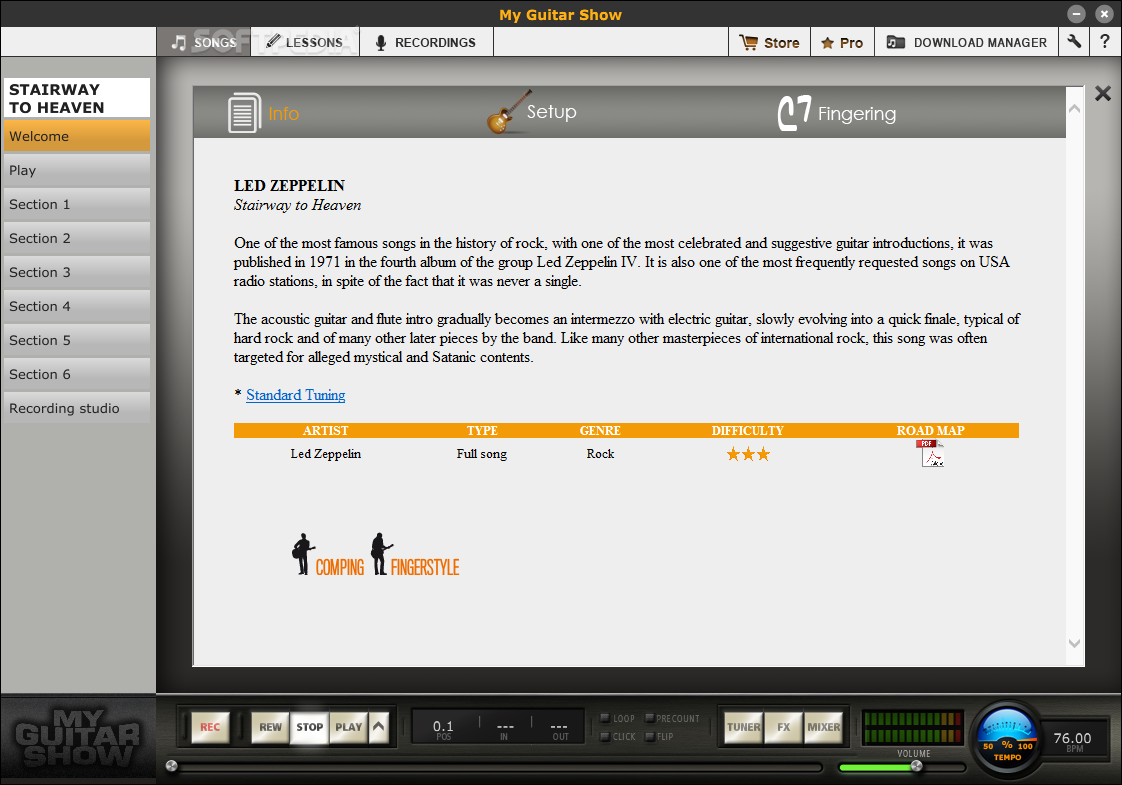Open the Recordings tab
This screenshot has height=785, width=1122.
pos(426,42)
